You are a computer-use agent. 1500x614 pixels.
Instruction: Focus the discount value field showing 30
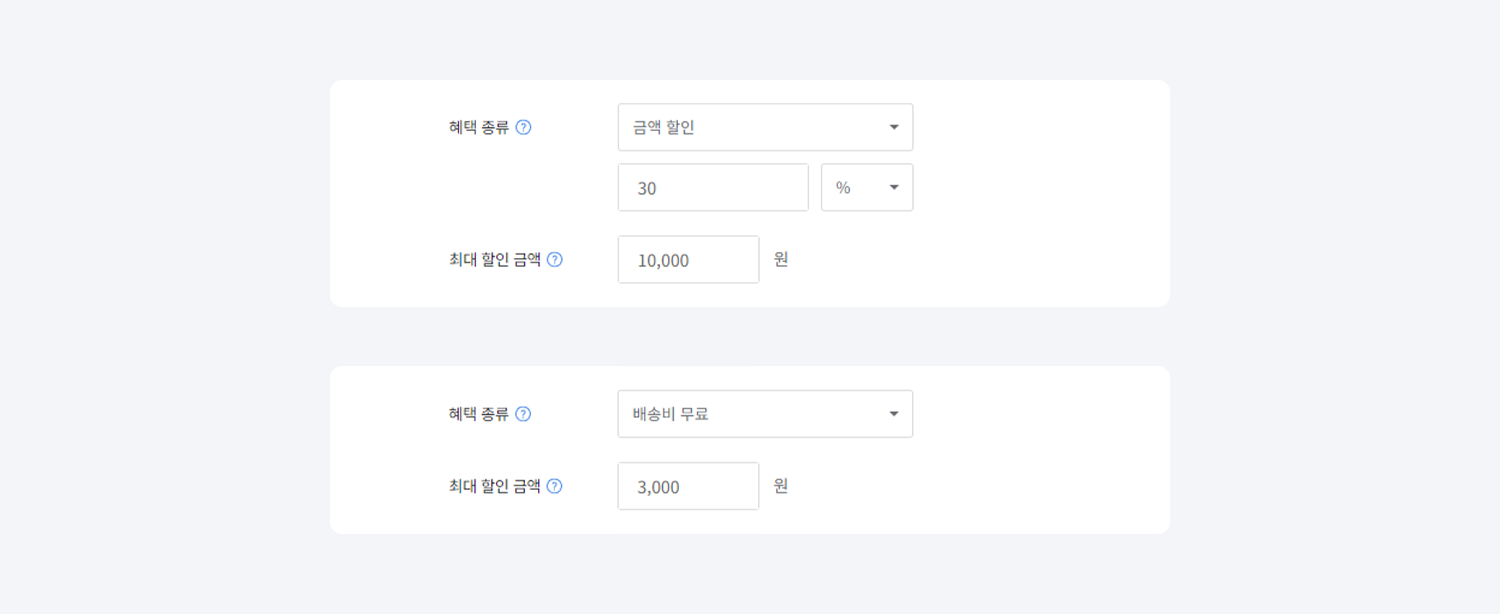point(712,188)
